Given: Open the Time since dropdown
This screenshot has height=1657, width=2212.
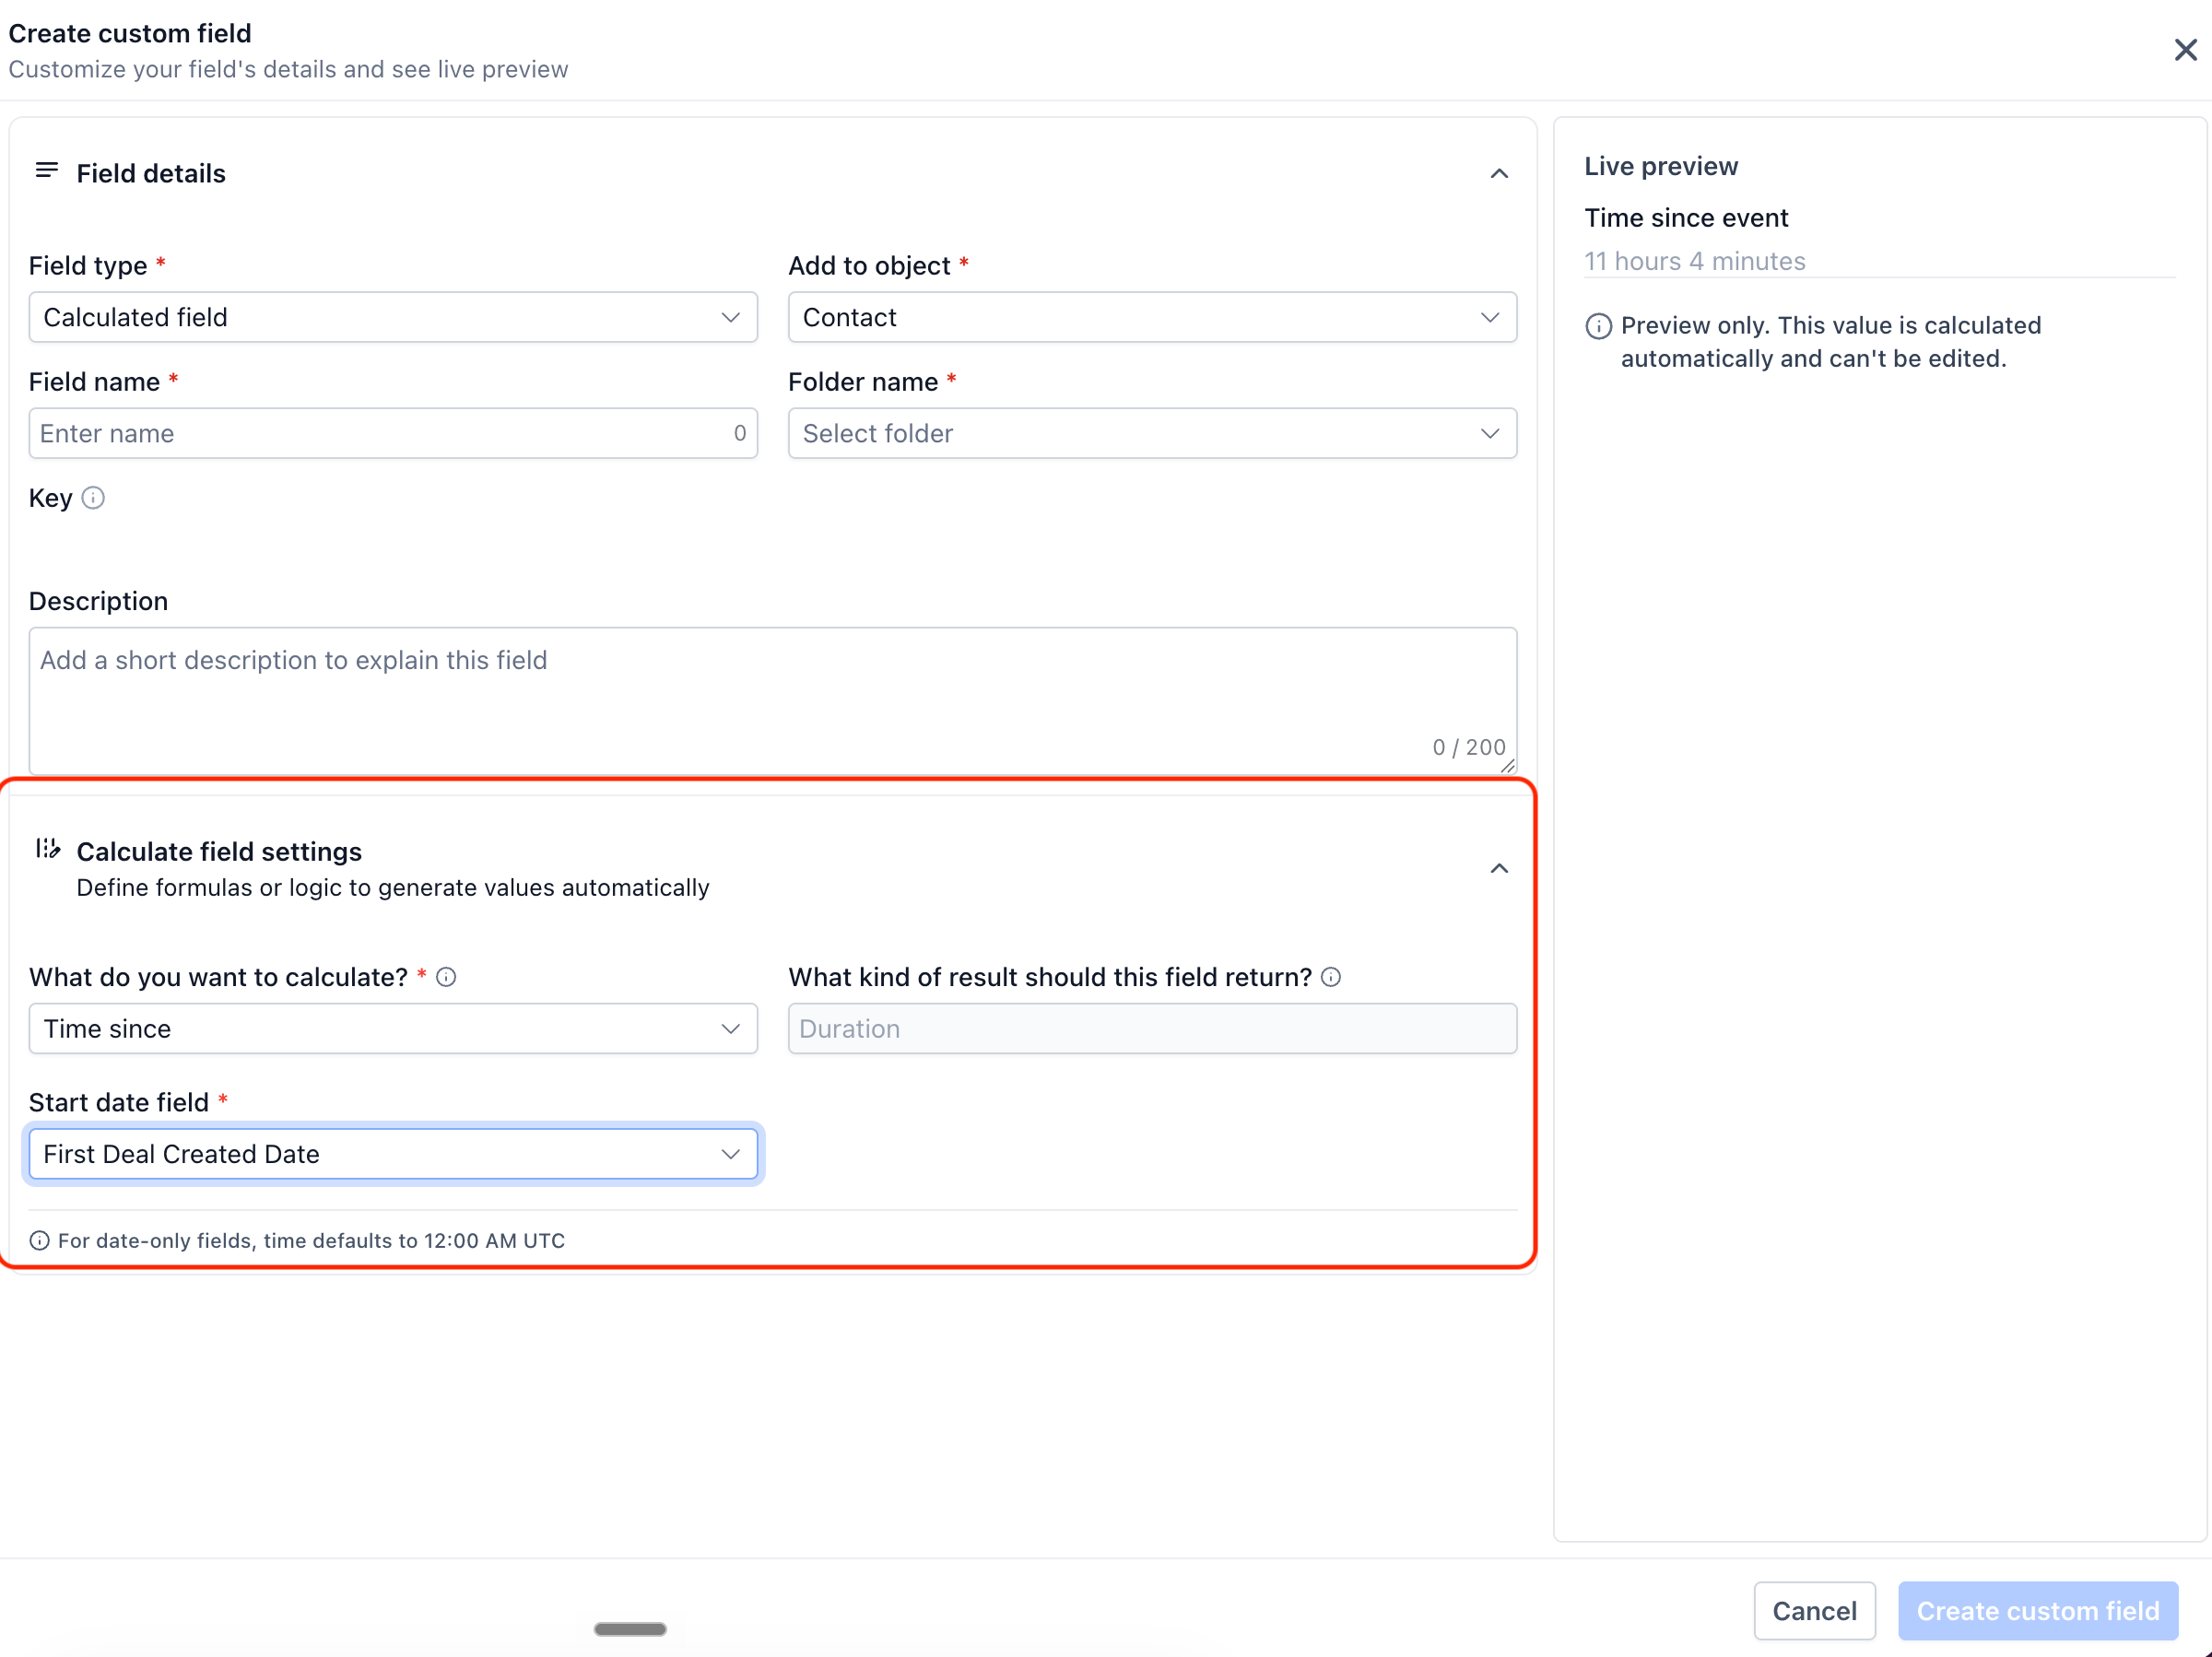Looking at the screenshot, I should (393, 1028).
